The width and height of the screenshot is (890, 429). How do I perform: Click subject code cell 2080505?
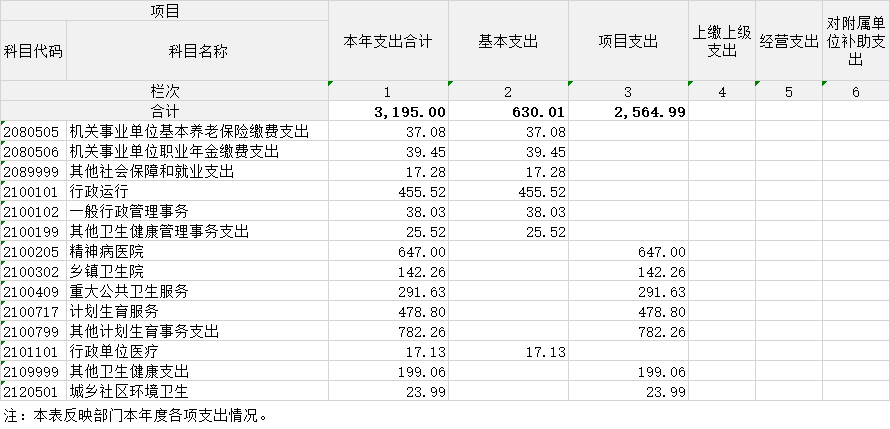33,131
